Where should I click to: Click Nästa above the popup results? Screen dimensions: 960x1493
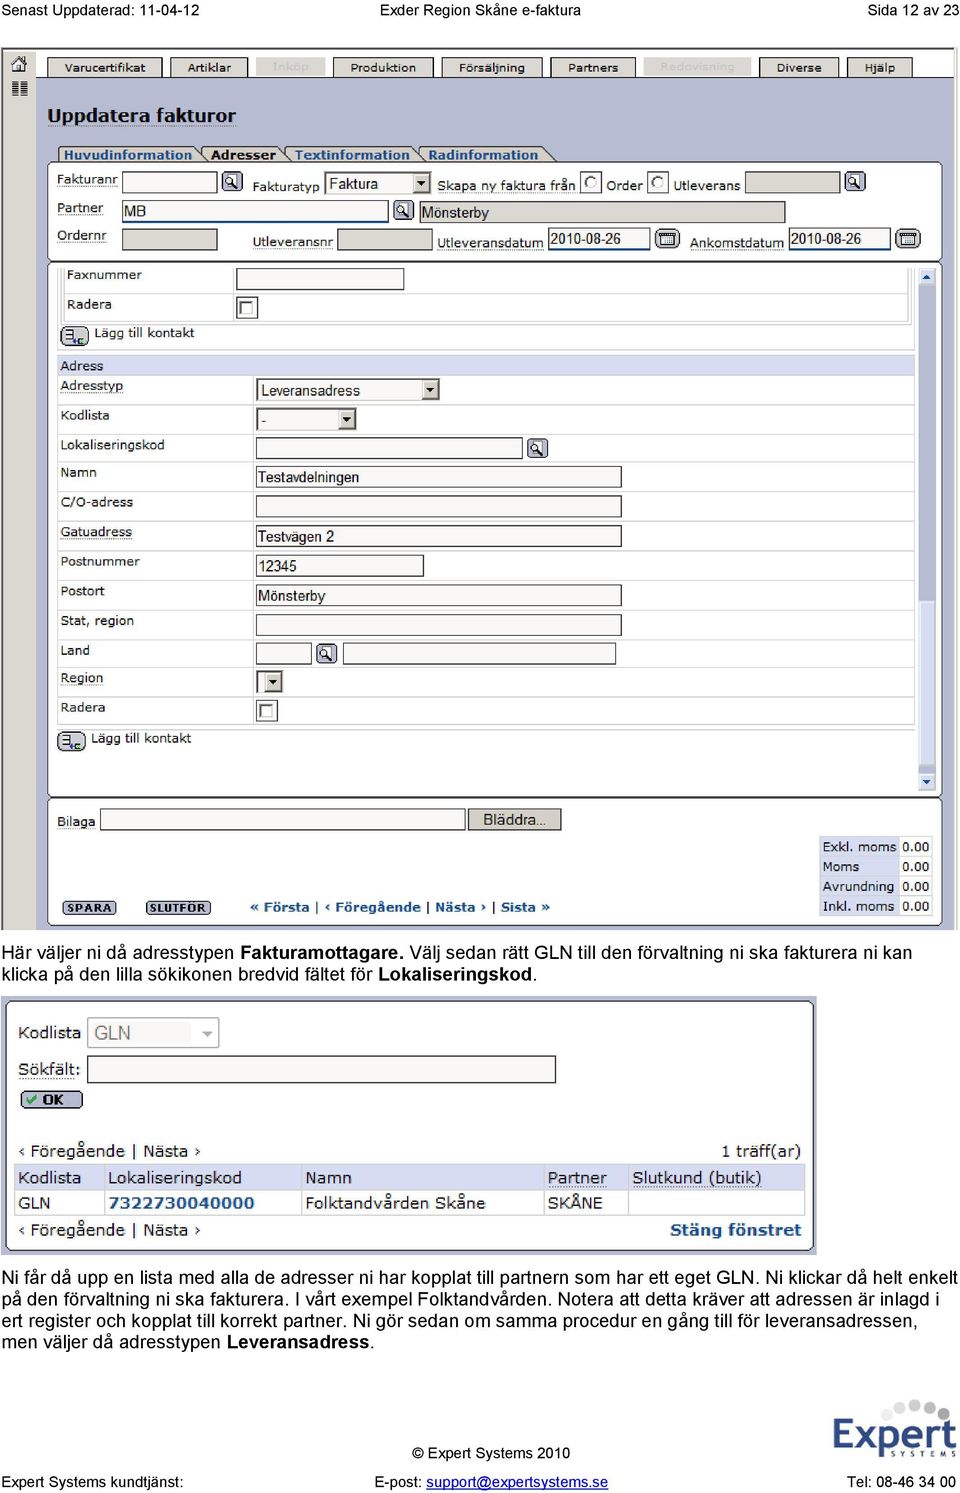point(171,1151)
